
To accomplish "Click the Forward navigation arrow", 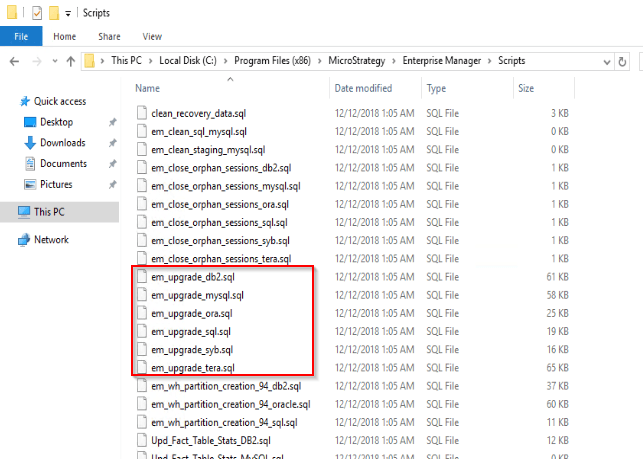I will tap(37, 62).
